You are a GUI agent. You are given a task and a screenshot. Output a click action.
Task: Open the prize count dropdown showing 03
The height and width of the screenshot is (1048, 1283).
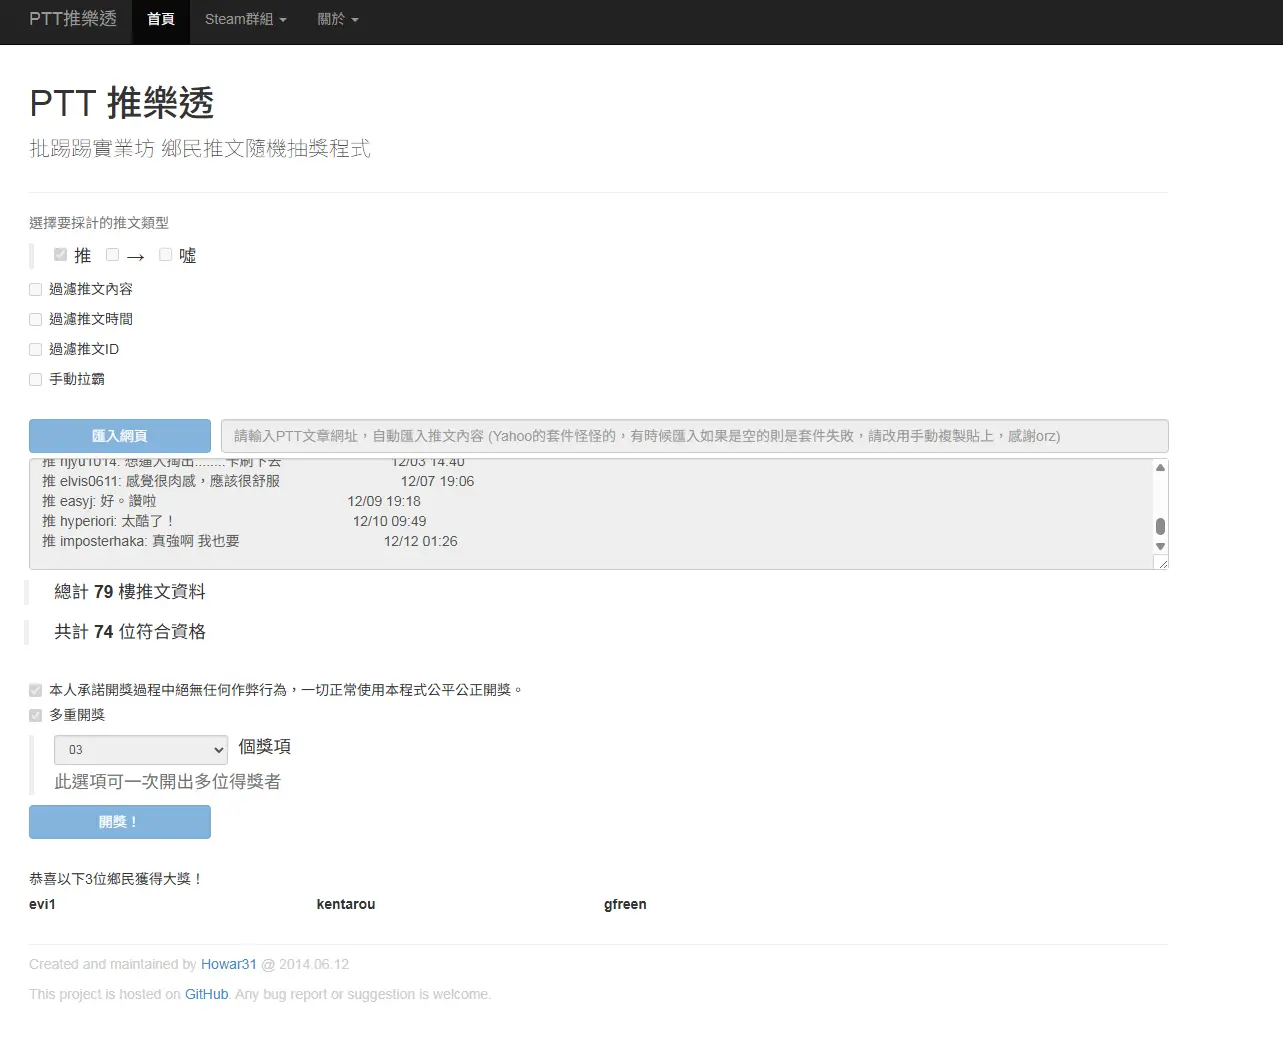[x=141, y=750]
